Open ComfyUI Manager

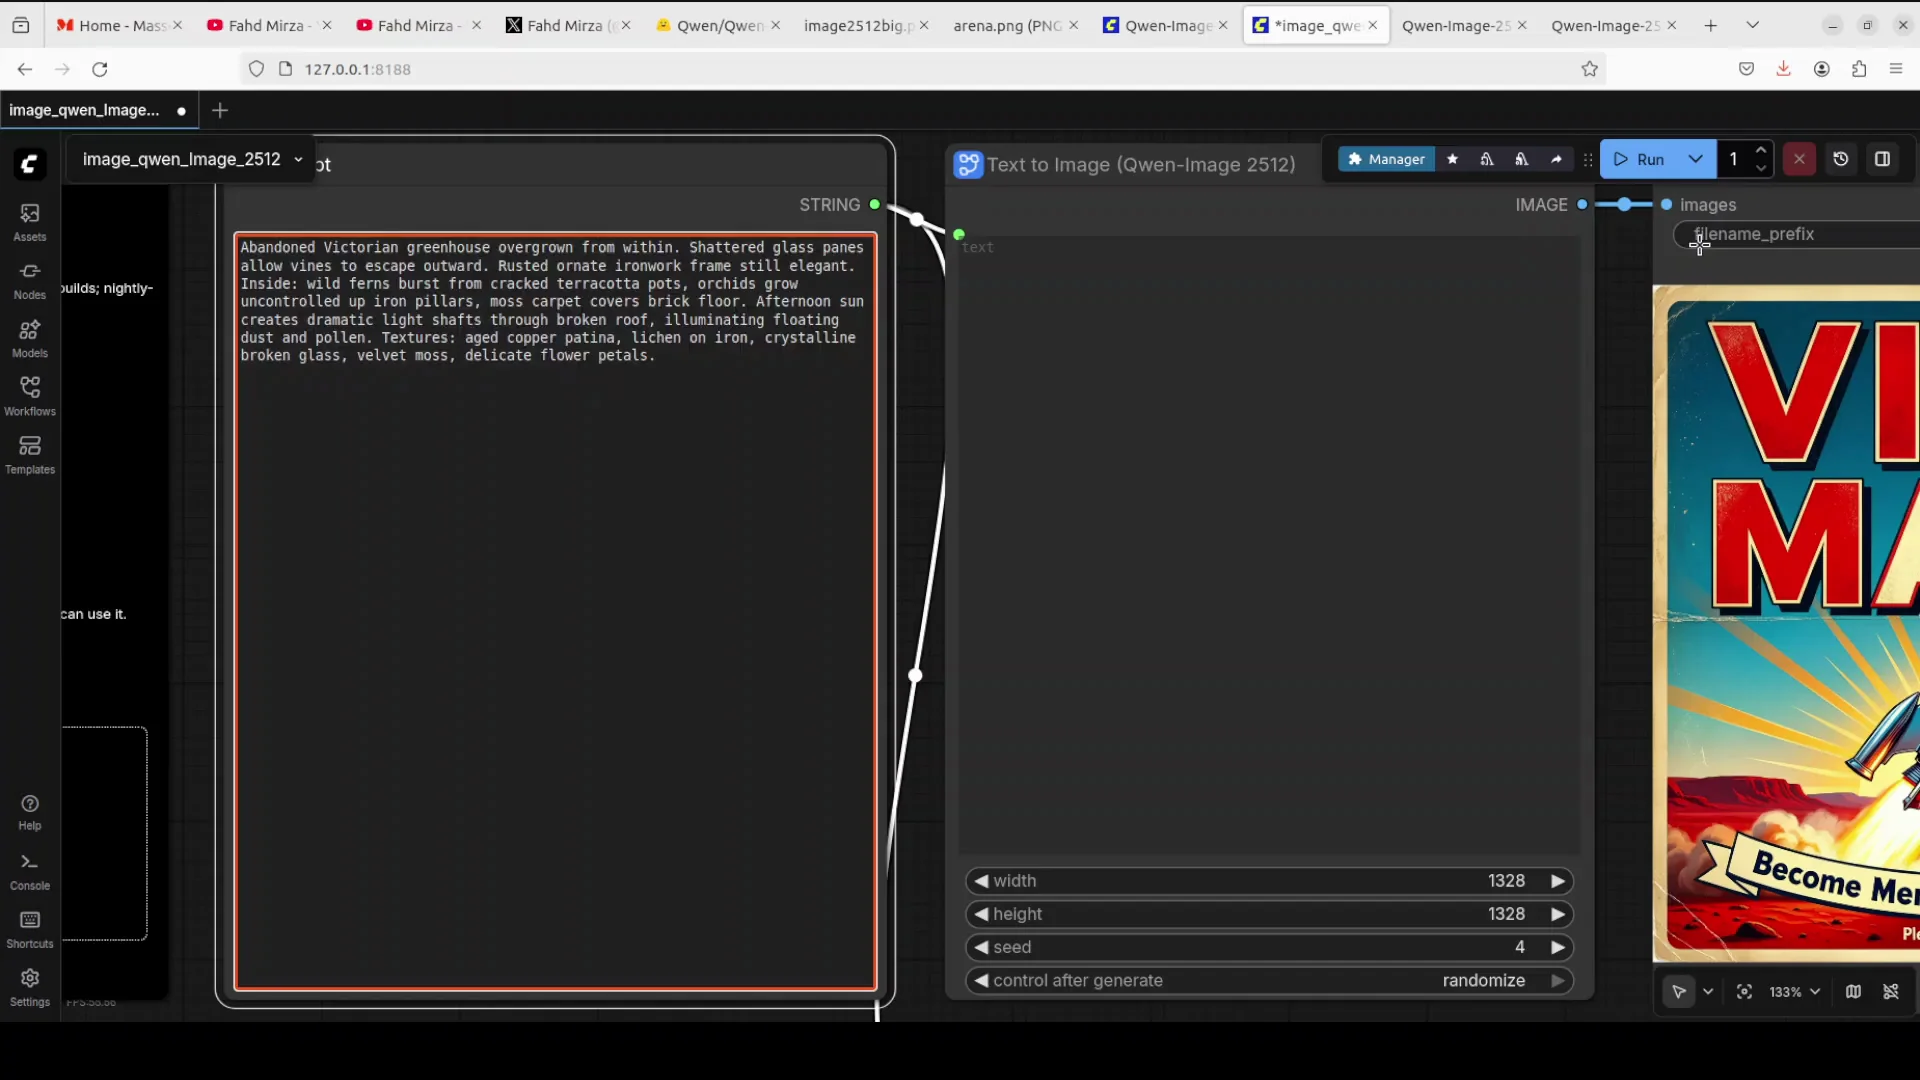pos(1386,159)
